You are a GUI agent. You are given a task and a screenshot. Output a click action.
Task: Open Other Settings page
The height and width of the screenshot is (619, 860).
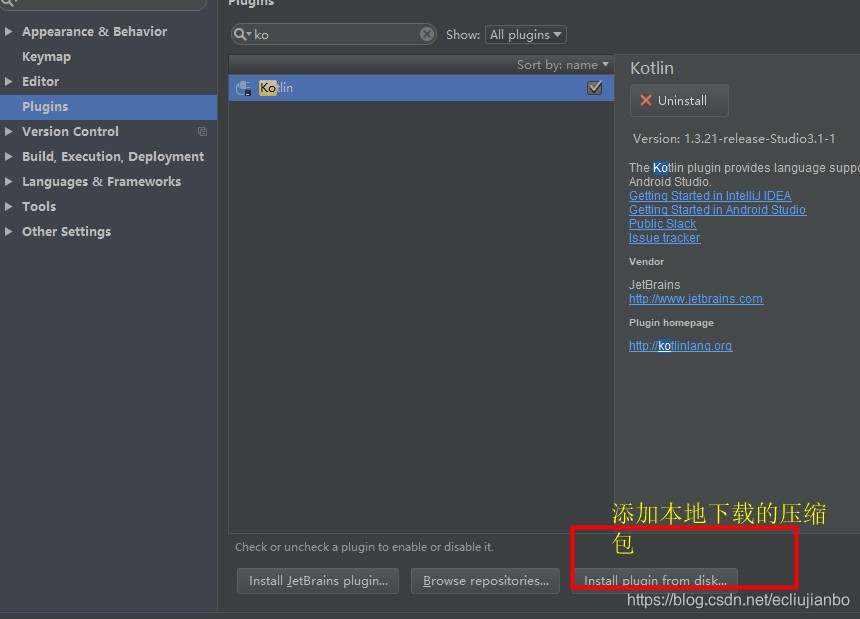66,231
